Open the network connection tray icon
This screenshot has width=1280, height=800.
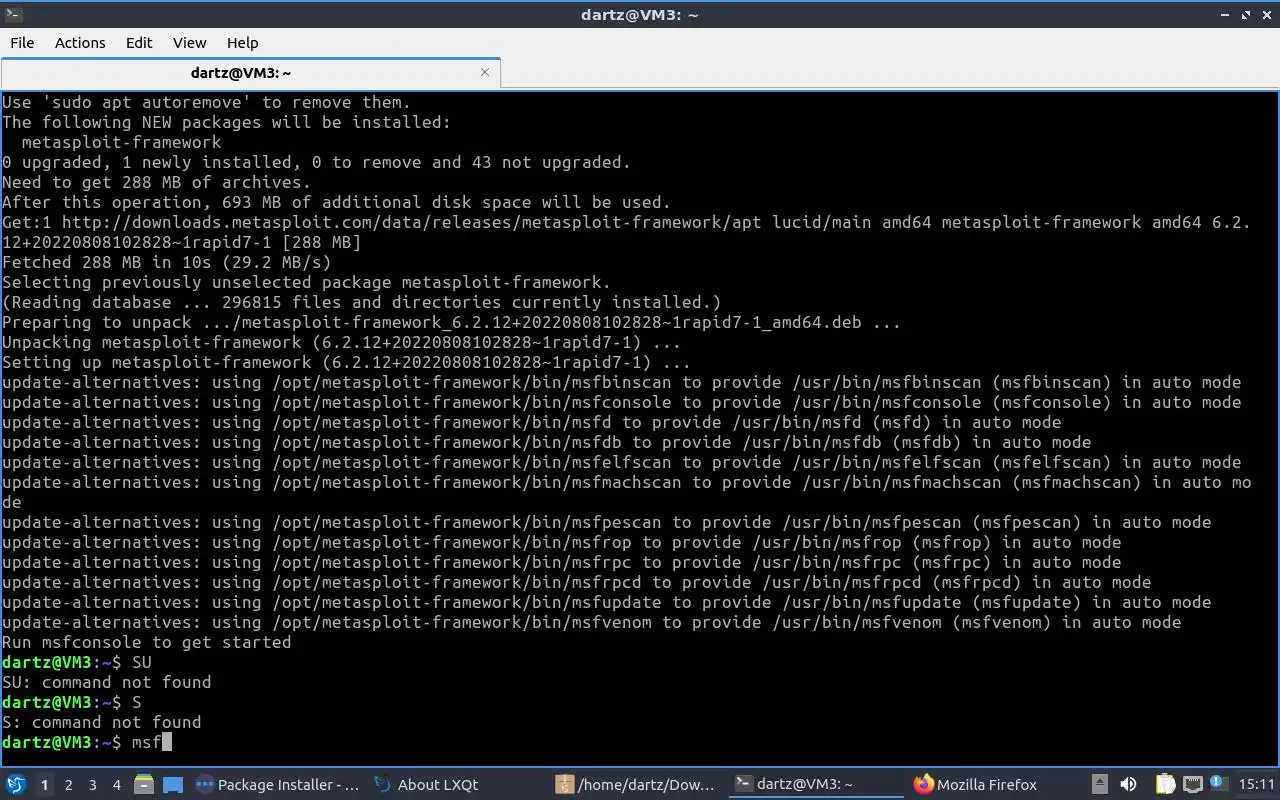click(1192, 785)
